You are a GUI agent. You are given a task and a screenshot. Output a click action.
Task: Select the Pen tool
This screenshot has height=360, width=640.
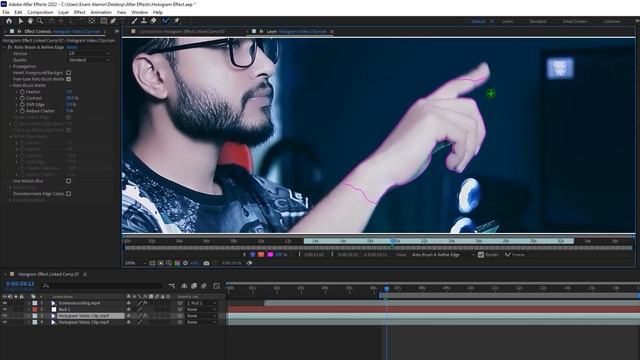click(x=113, y=21)
